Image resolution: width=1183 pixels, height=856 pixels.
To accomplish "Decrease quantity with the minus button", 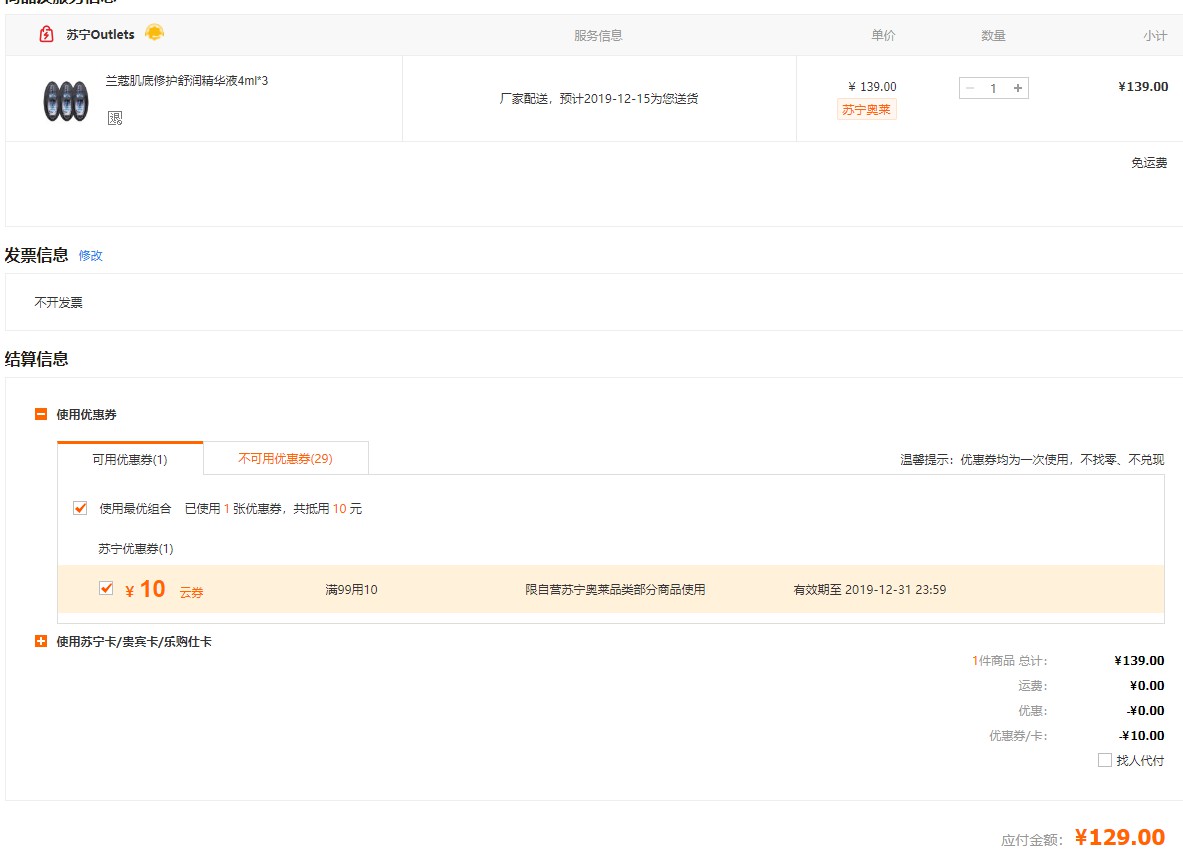I will click(970, 88).
